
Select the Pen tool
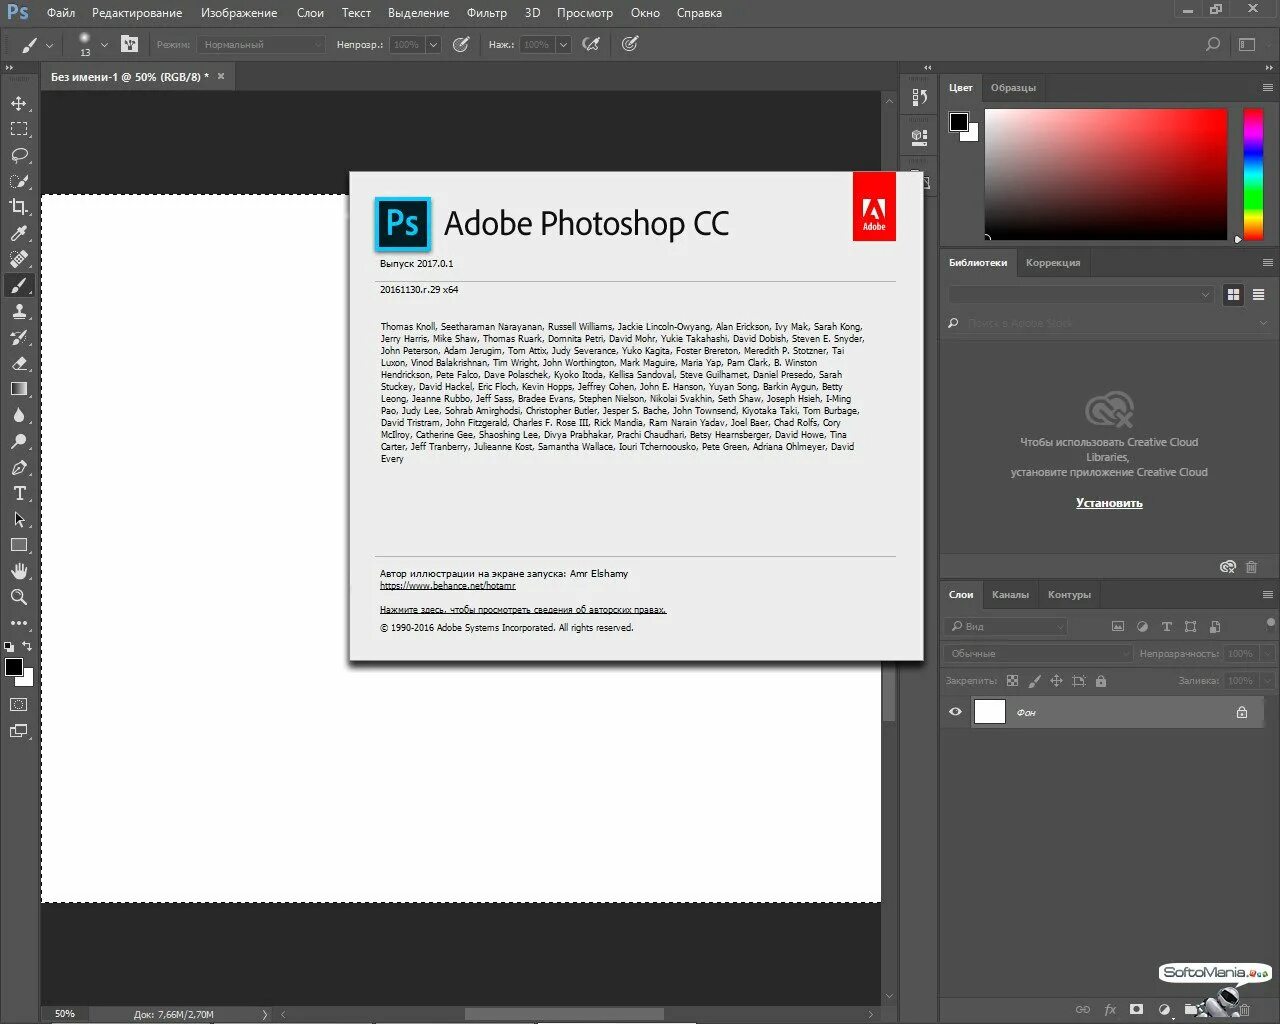[x=19, y=467]
